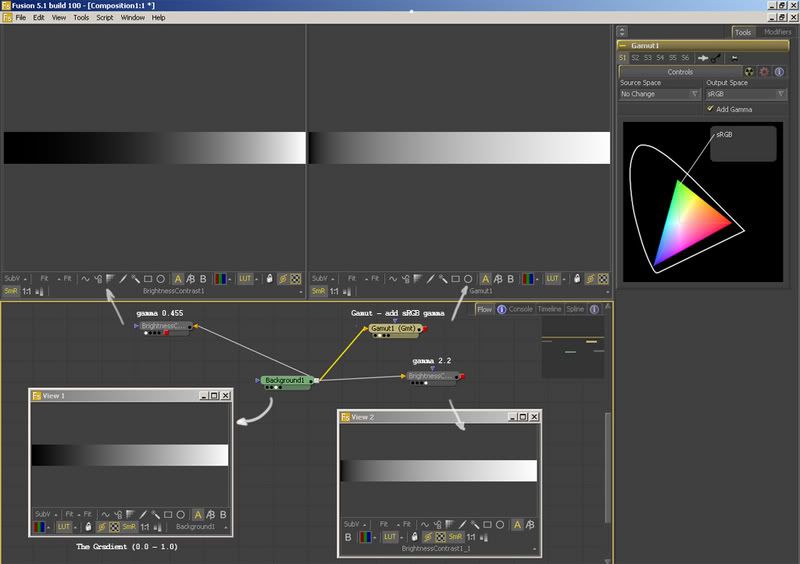
Task: Select settings slot S3 for Gamut1
Action: 647,58
